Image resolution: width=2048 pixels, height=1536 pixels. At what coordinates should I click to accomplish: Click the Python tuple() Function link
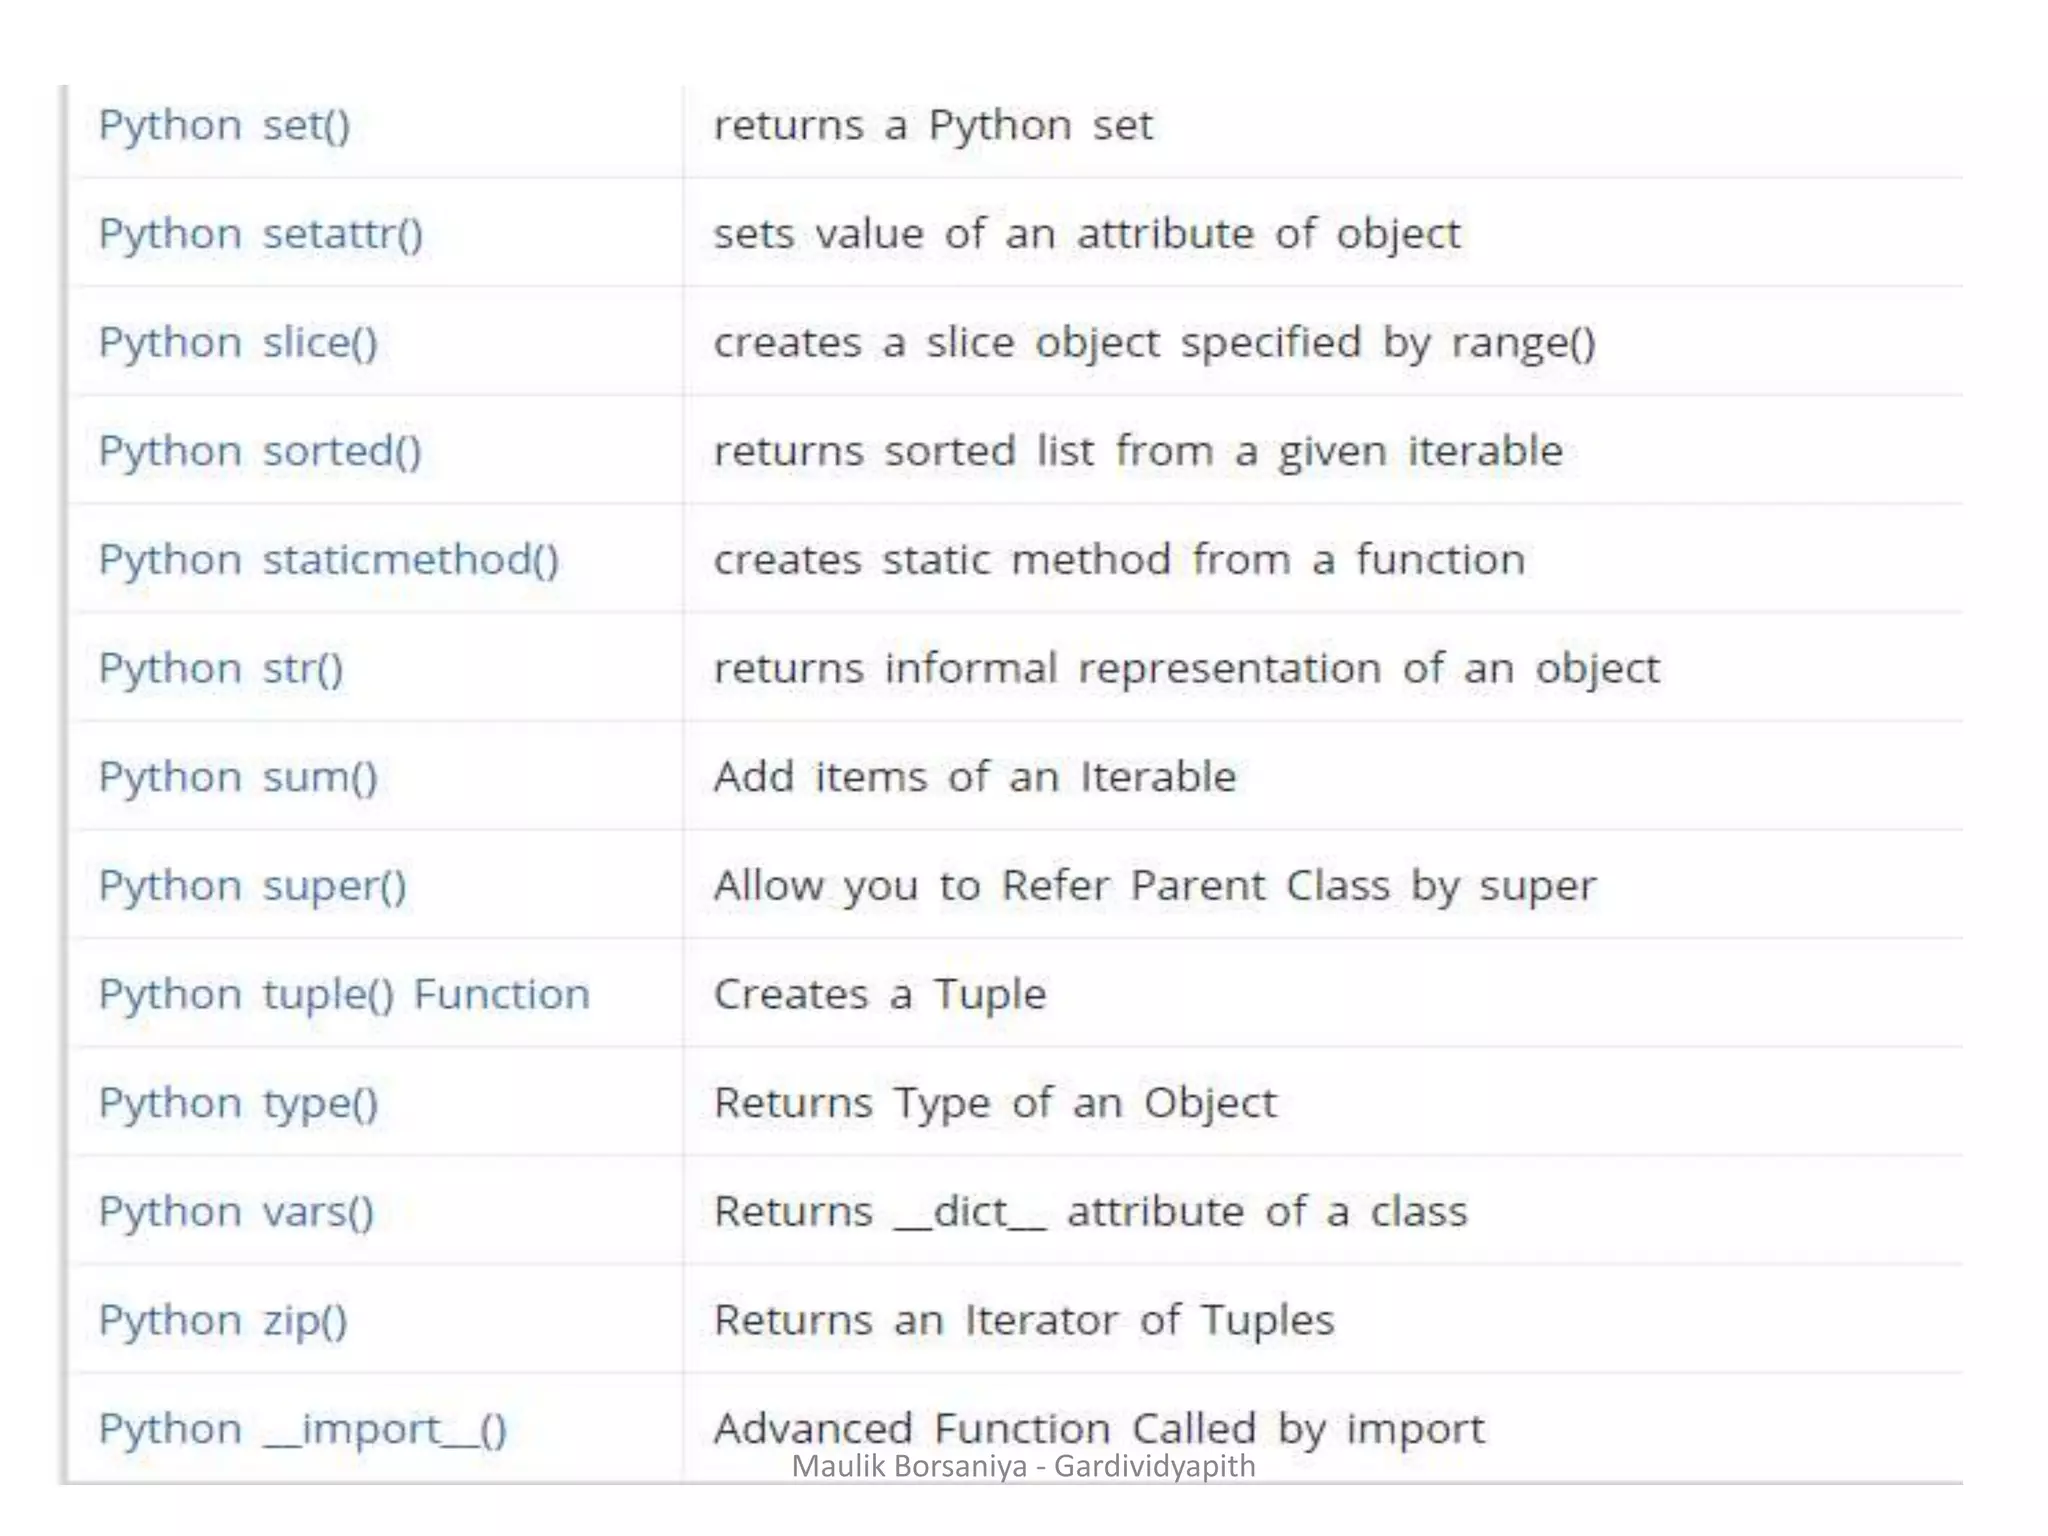pos(344,995)
